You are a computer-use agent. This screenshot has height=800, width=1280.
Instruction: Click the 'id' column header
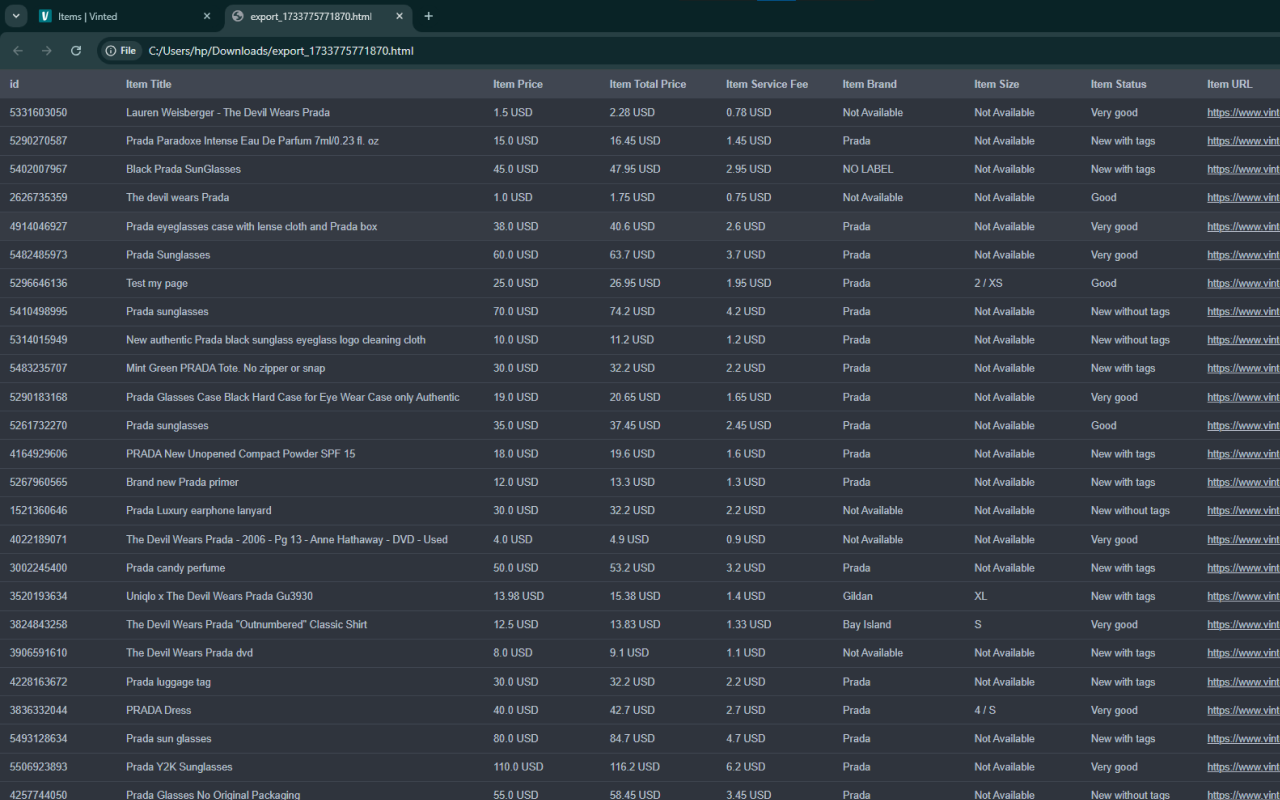click(x=14, y=84)
